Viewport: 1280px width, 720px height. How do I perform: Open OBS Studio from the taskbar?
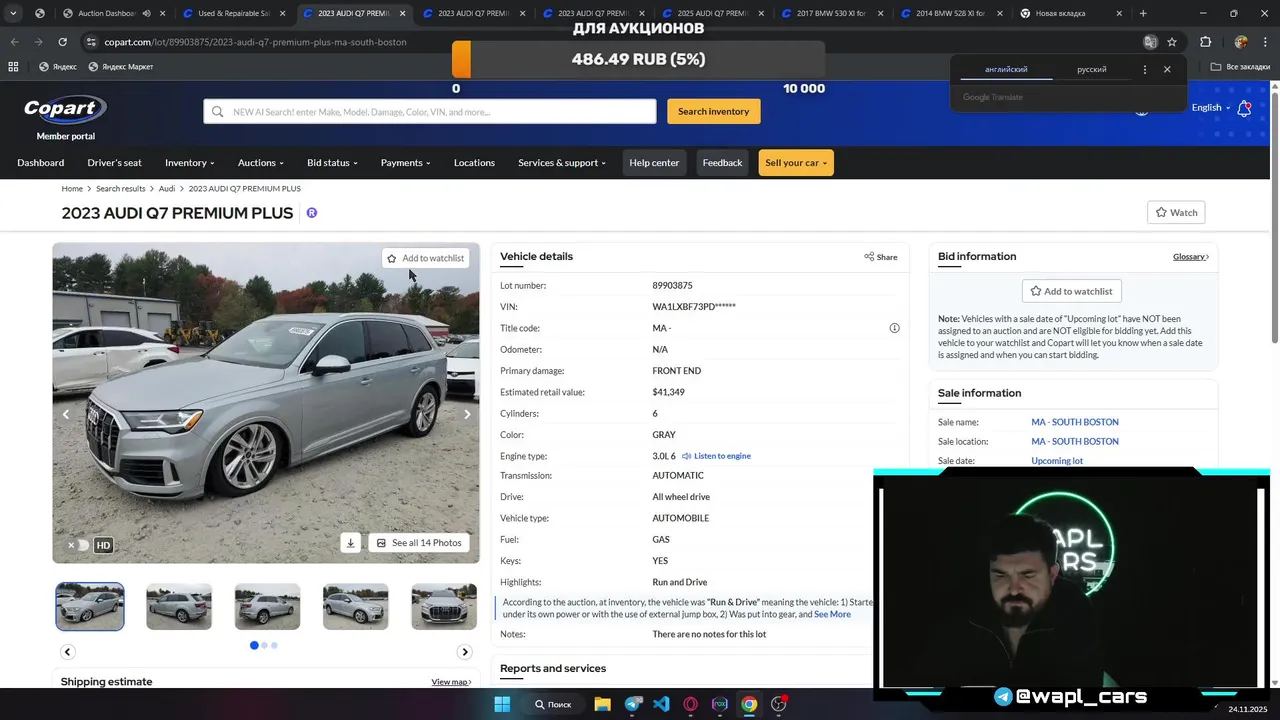click(x=779, y=704)
